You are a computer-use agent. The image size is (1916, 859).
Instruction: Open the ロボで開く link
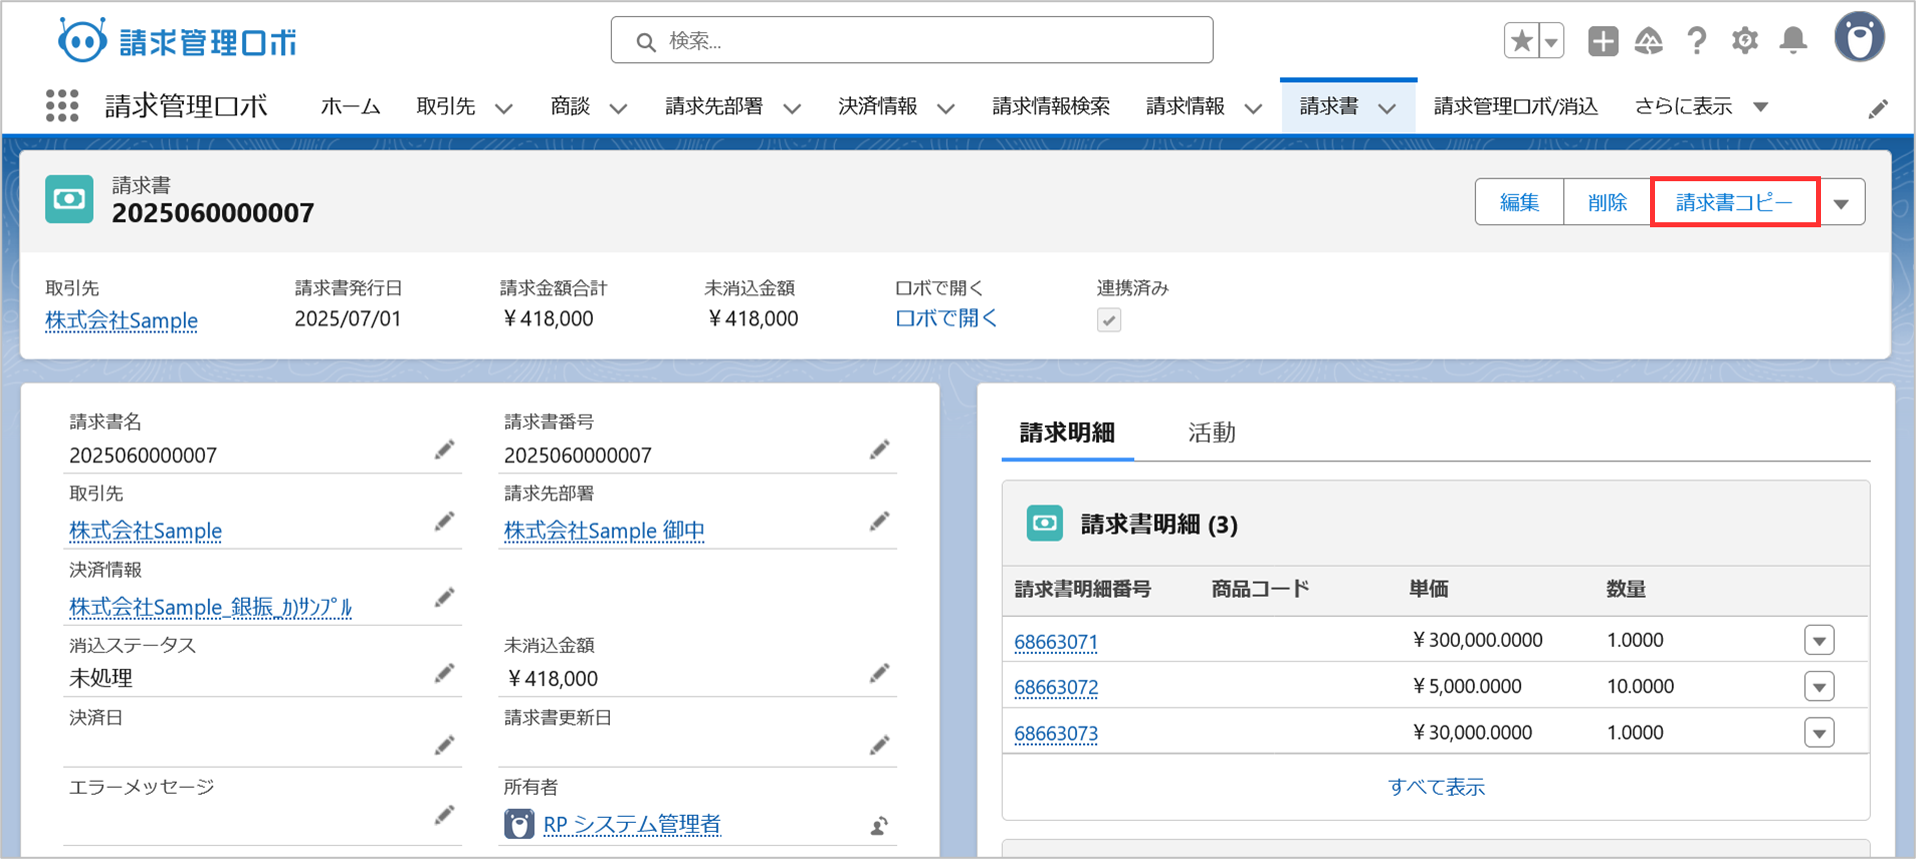pyautogui.click(x=945, y=319)
